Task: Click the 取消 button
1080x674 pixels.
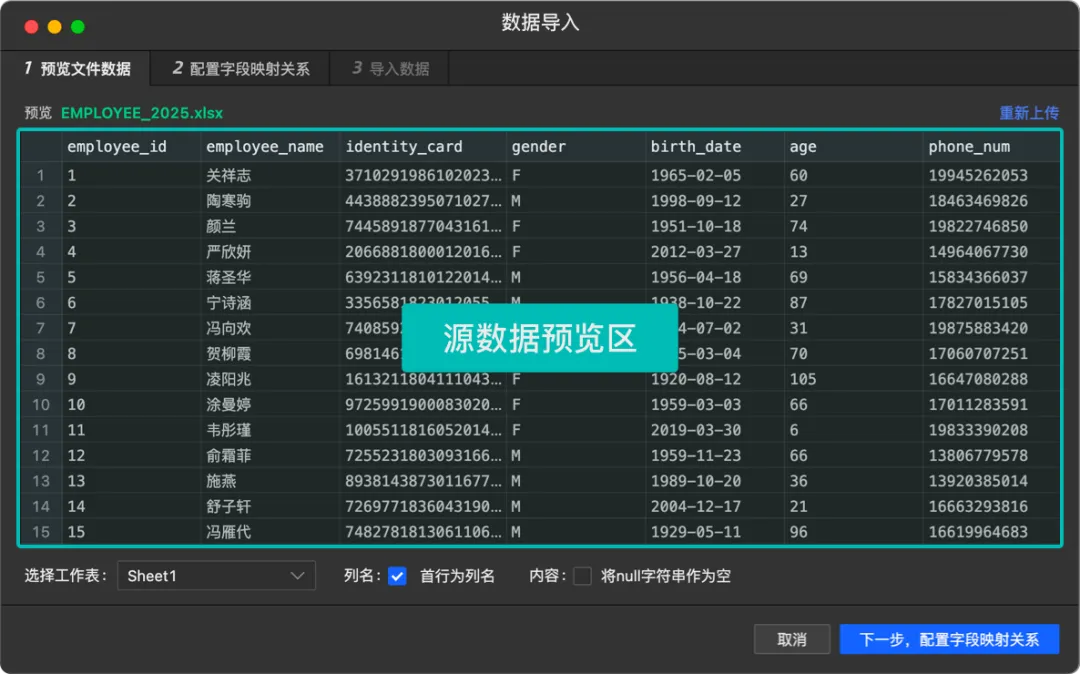Action: (x=792, y=638)
